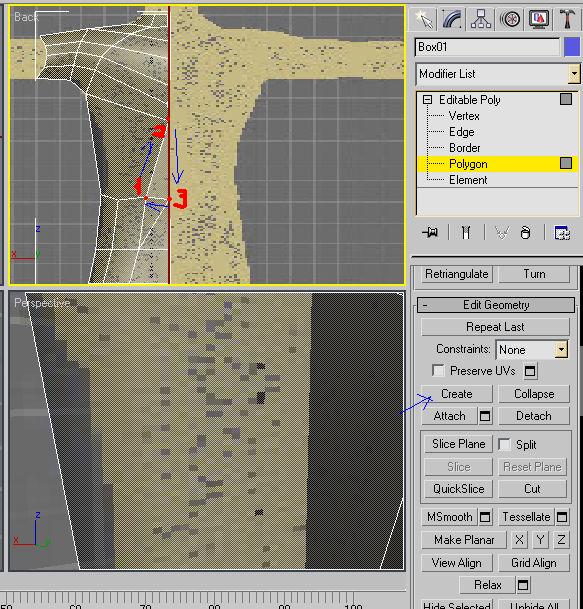The height and width of the screenshot is (609, 583).
Task: Click the Pin Stack icon
Action: click(x=430, y=233)
